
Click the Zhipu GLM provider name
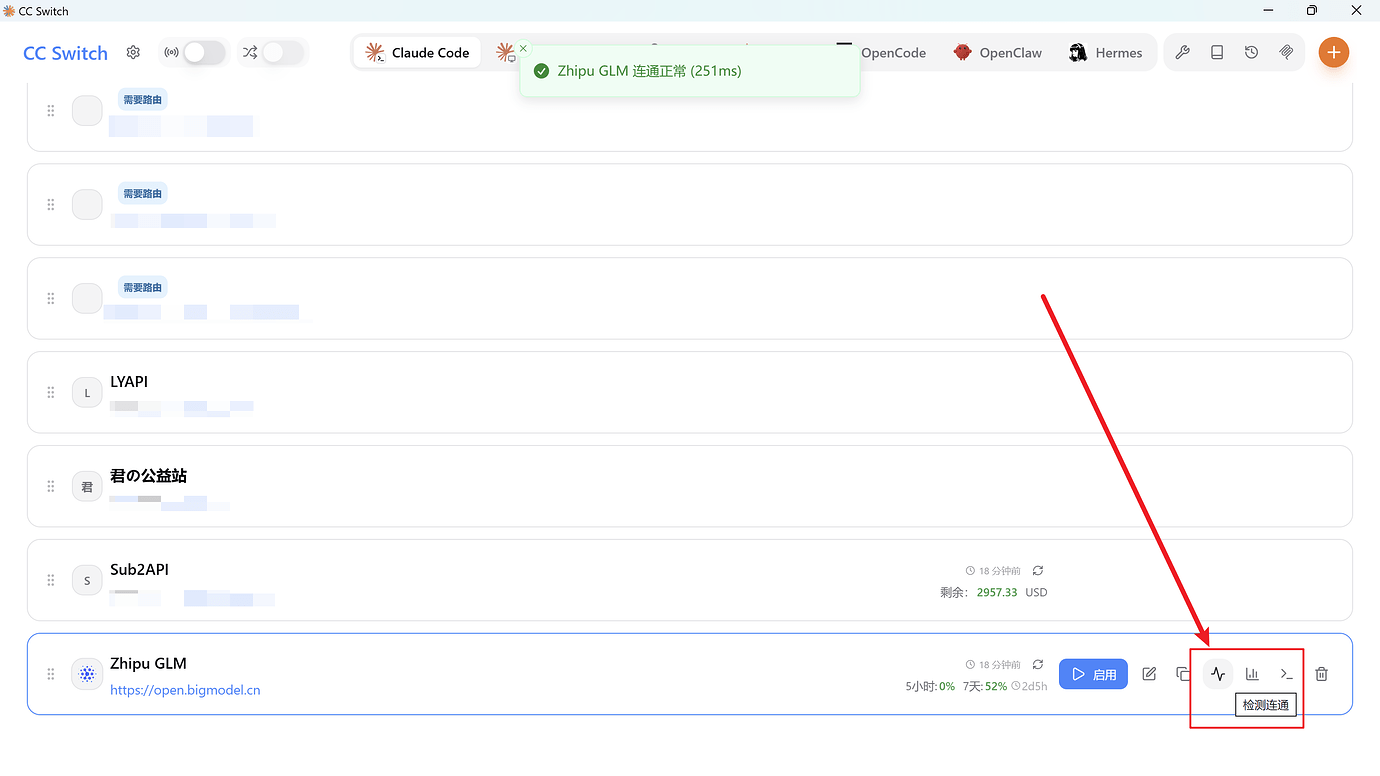pos(148,663)
